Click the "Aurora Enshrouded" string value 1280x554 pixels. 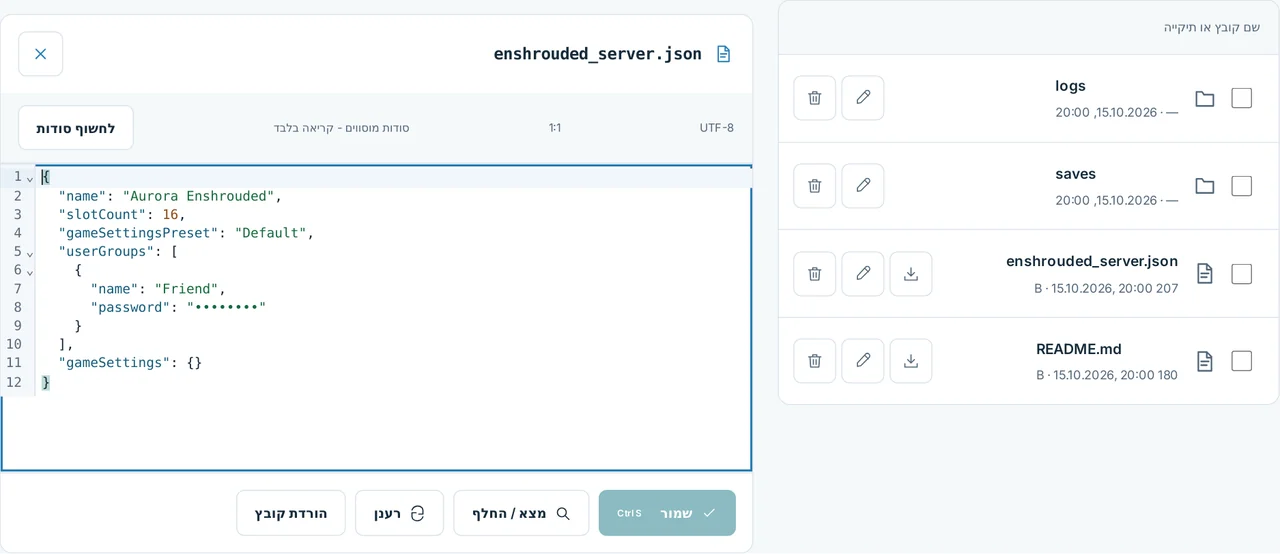198,196
